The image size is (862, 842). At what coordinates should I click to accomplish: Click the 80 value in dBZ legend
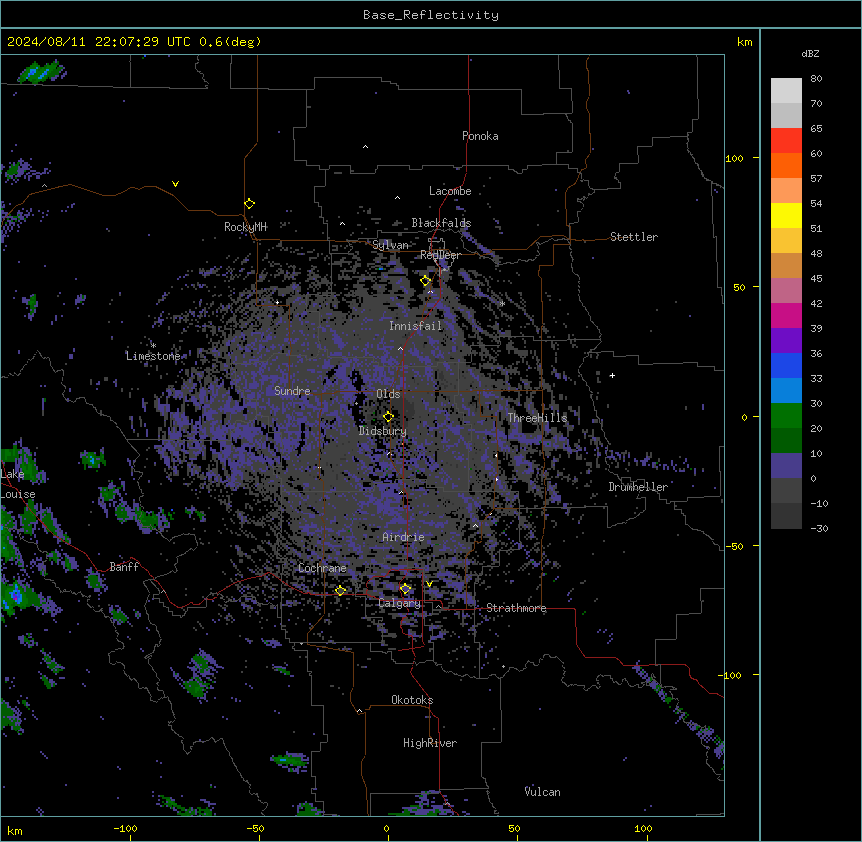pos(816,79)
